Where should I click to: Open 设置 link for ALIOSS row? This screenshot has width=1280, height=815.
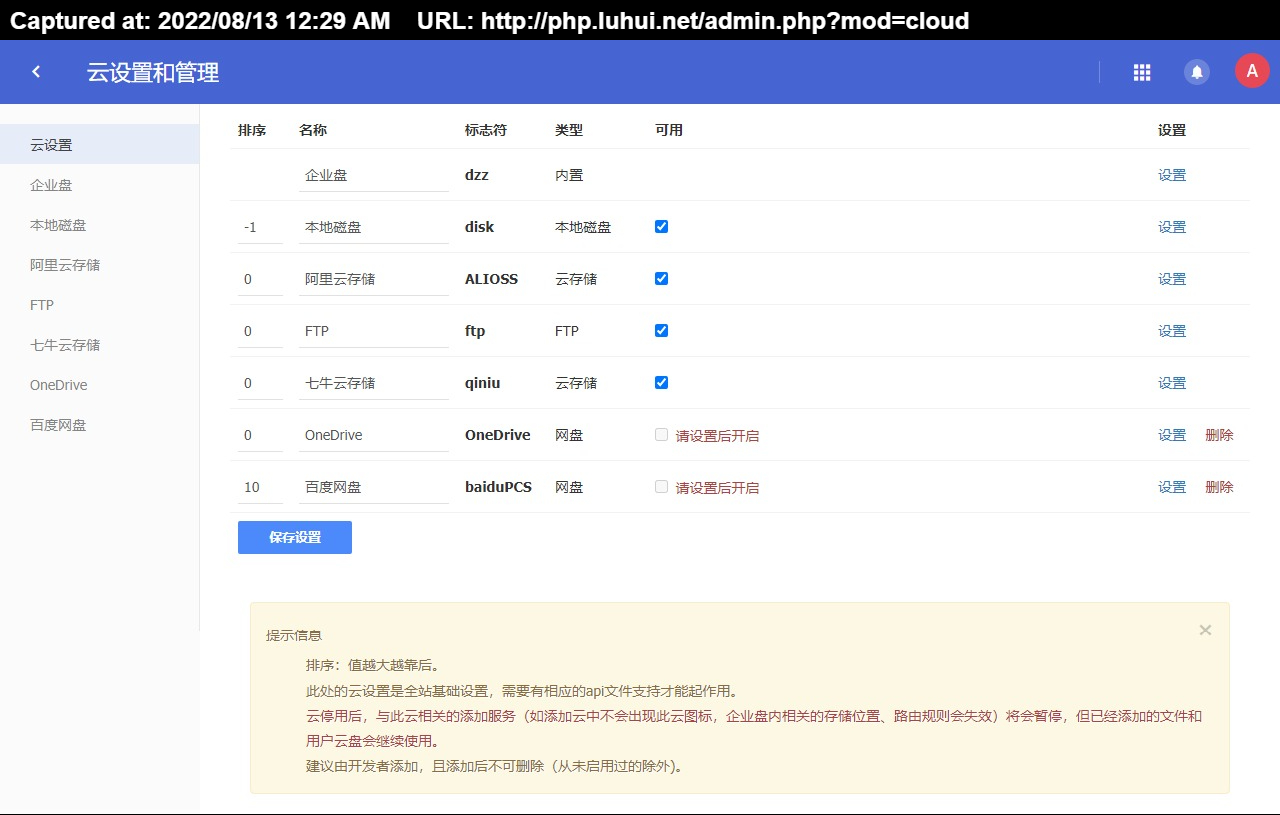(1172, 279)
